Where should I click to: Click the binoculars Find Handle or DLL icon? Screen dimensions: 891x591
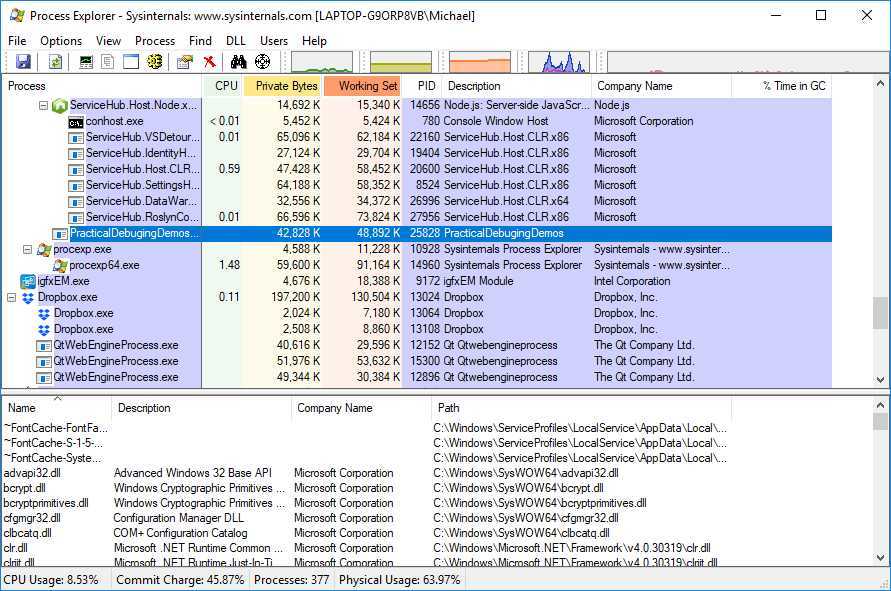[x=238, y=61]
